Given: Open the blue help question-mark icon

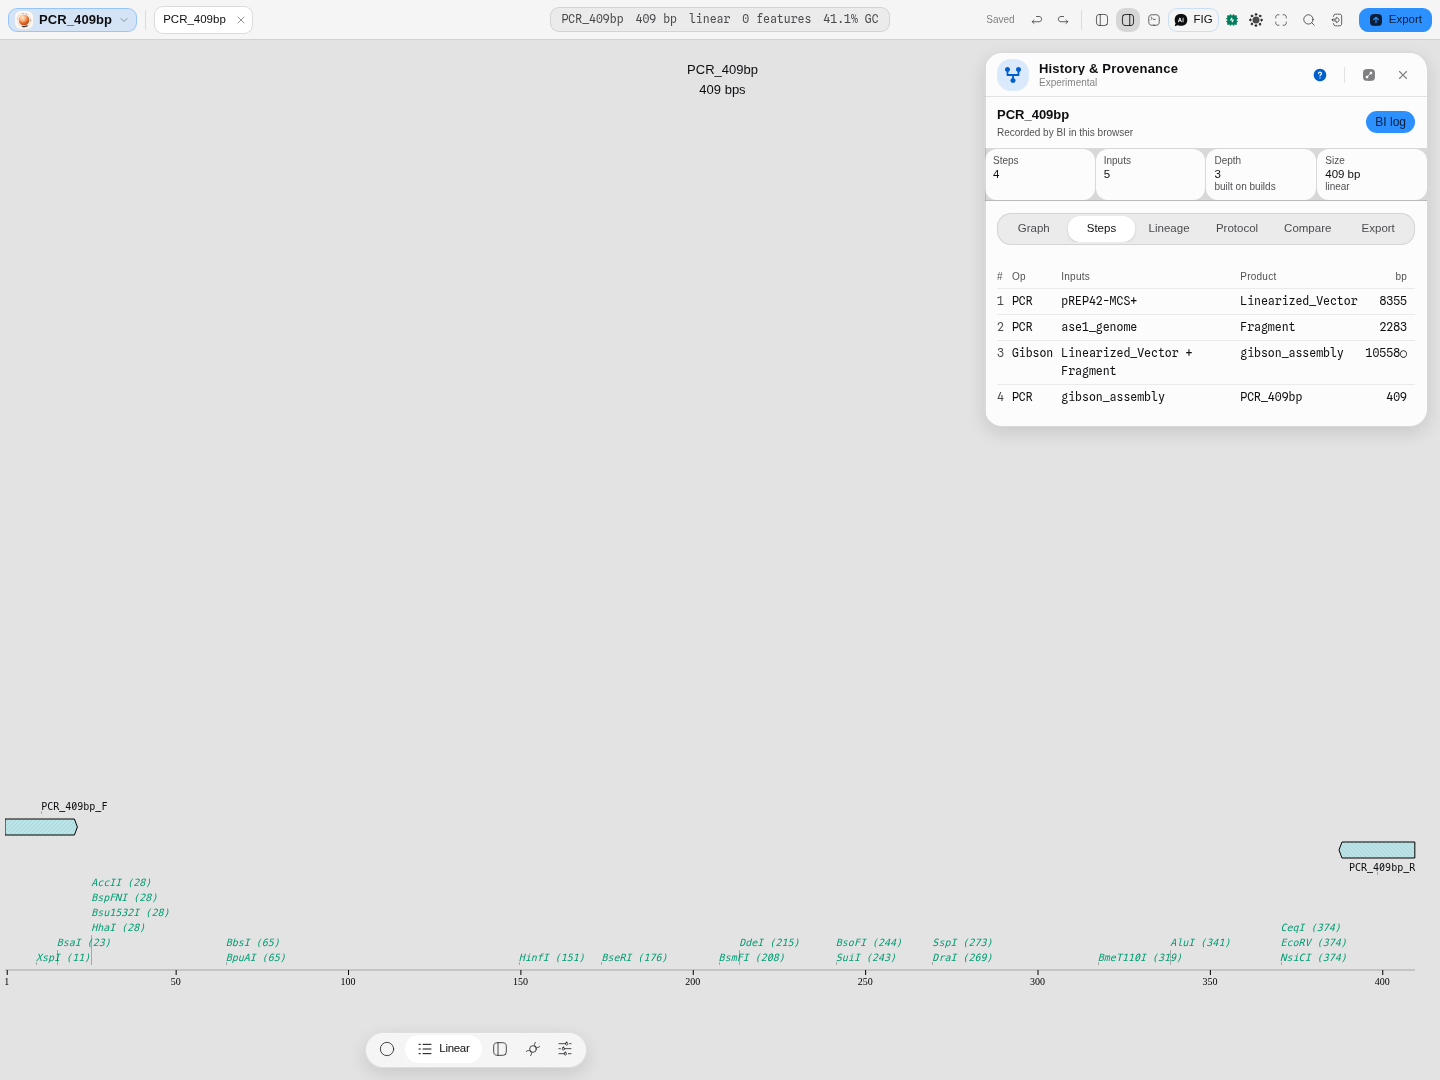Looking at the screenshot, I should (1320, 75).
